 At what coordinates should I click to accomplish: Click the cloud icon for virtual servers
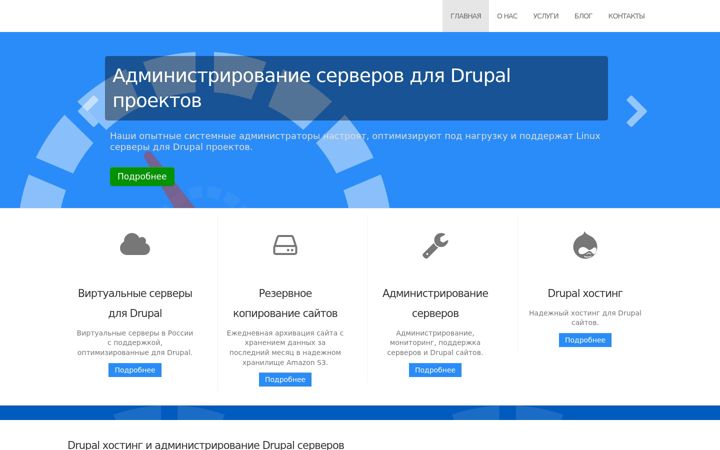coord(135,244)
